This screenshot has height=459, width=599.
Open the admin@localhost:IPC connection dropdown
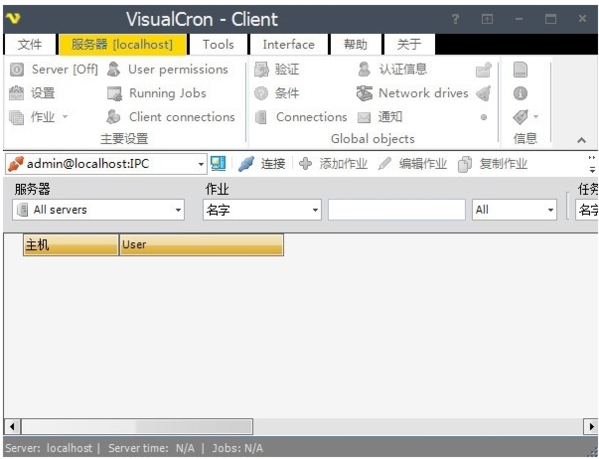coord(201,165)
